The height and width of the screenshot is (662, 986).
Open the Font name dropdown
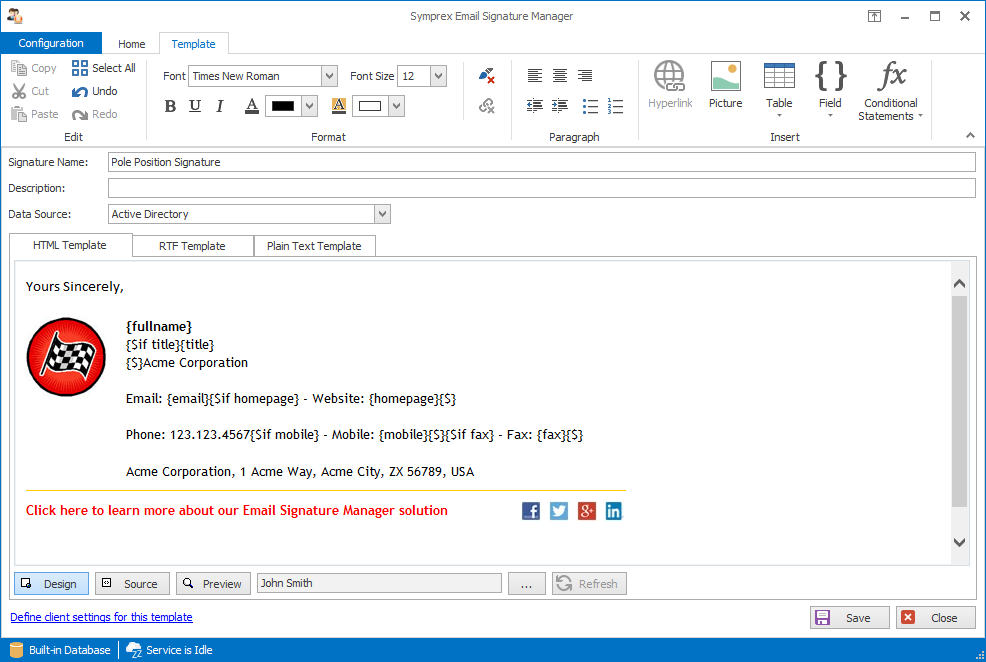(x=330, y=76)
